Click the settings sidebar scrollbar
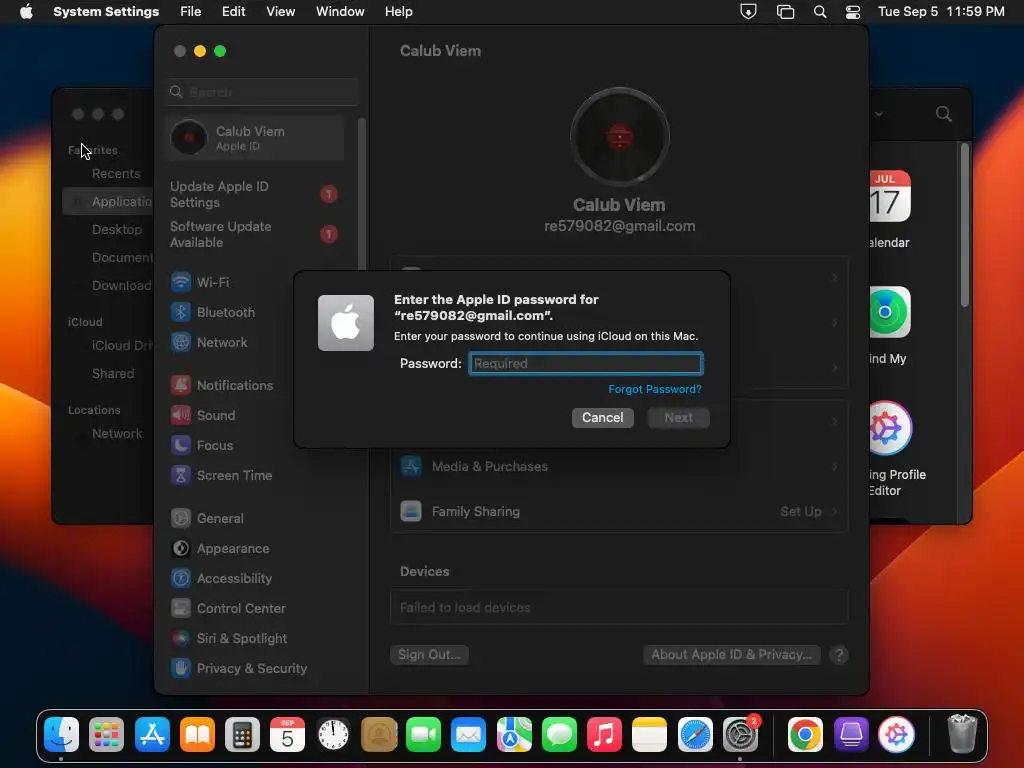Screen dimensions: 1024x768 coord(362,194)
